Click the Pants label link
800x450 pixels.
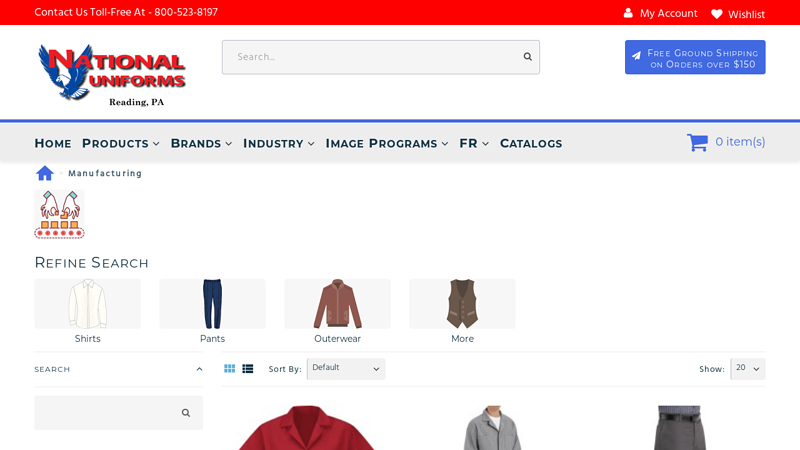tap(212, 338)
